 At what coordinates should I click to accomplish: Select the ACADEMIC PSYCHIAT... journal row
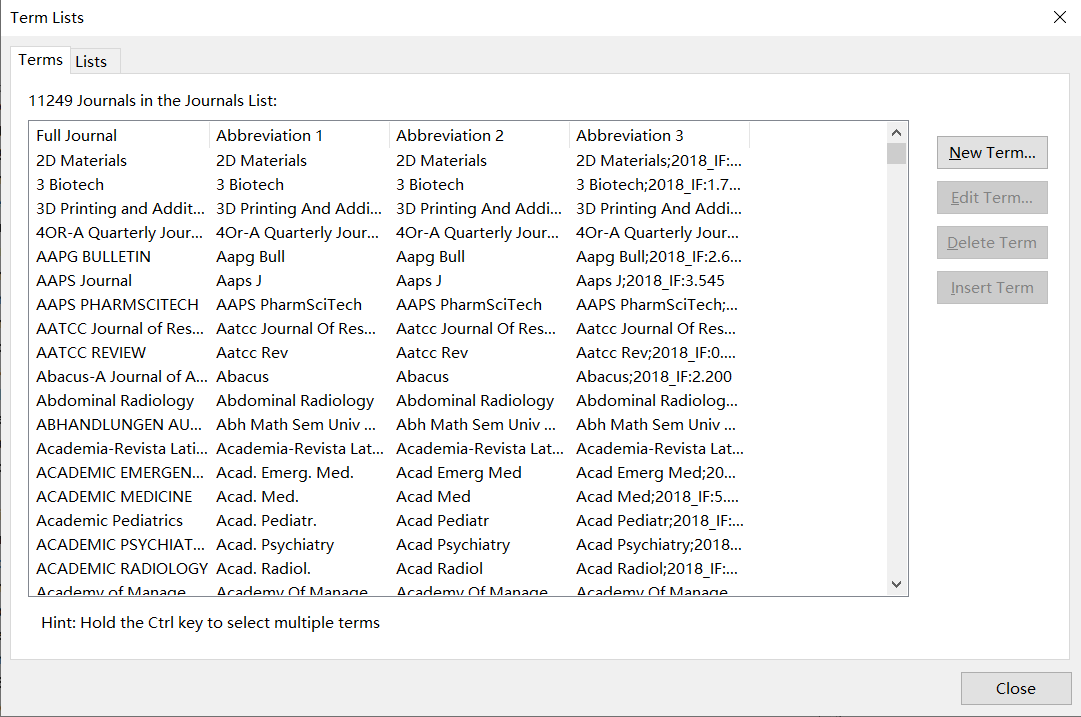click(121, 545)
